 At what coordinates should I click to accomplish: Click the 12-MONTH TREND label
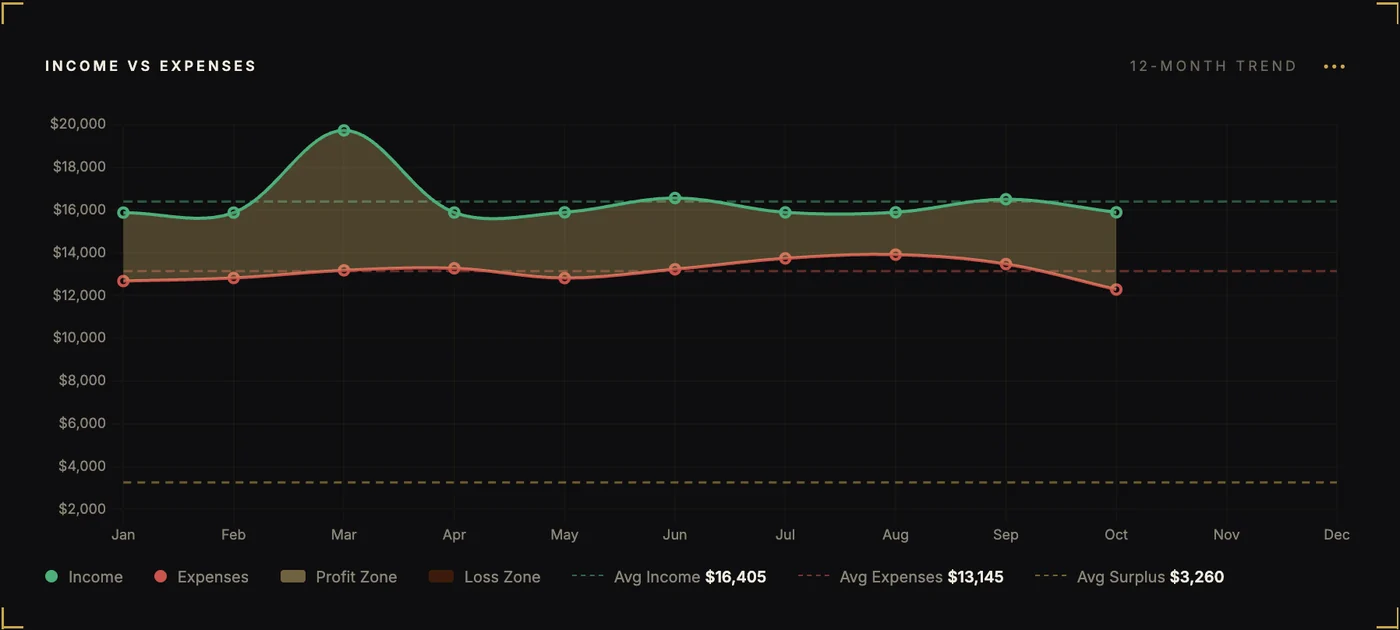(x=1213, y=66)
